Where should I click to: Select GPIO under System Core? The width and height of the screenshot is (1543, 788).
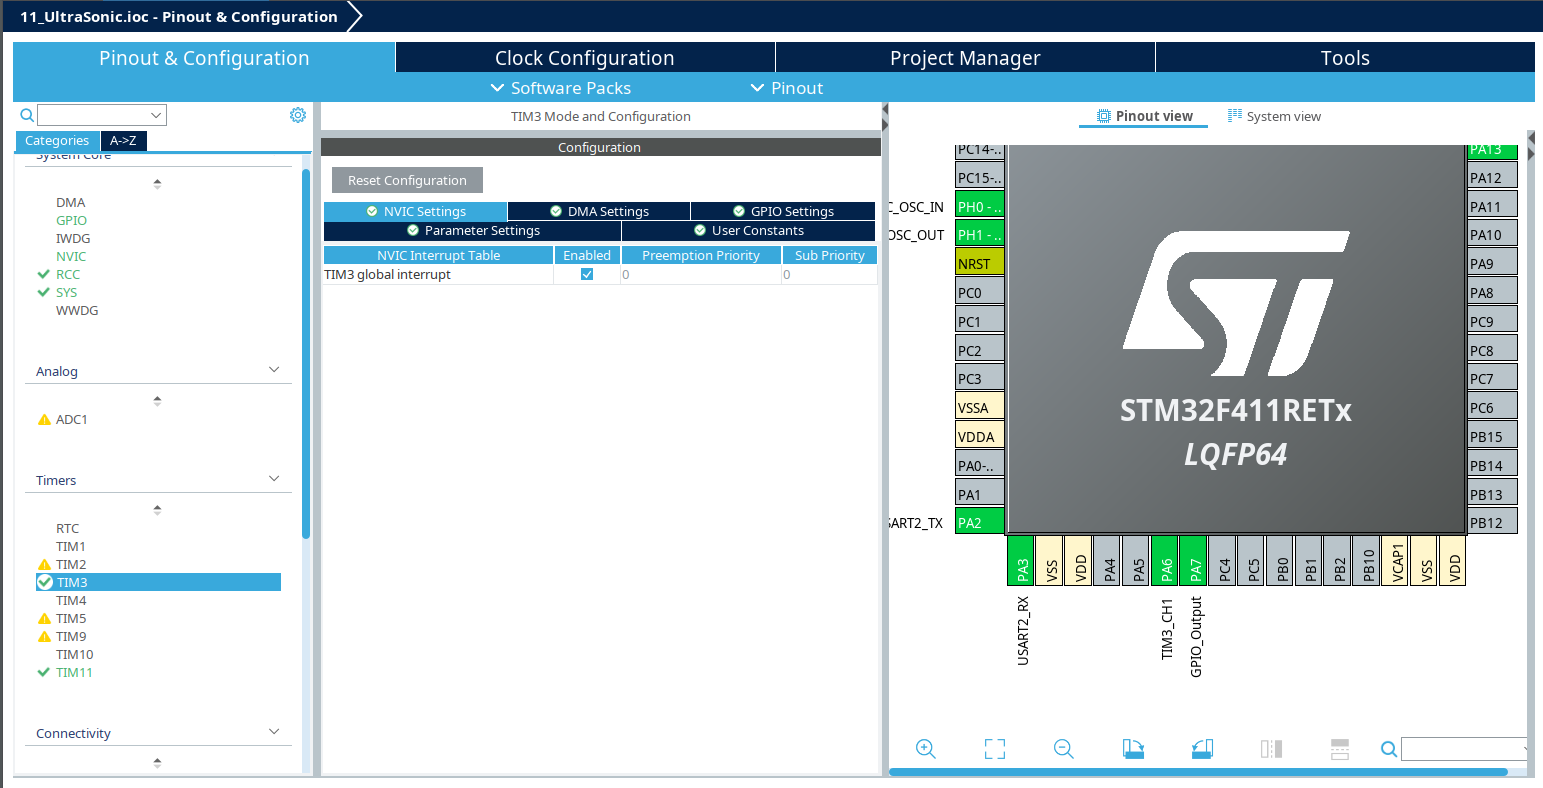pyautogui.click(x=71, y=220)
